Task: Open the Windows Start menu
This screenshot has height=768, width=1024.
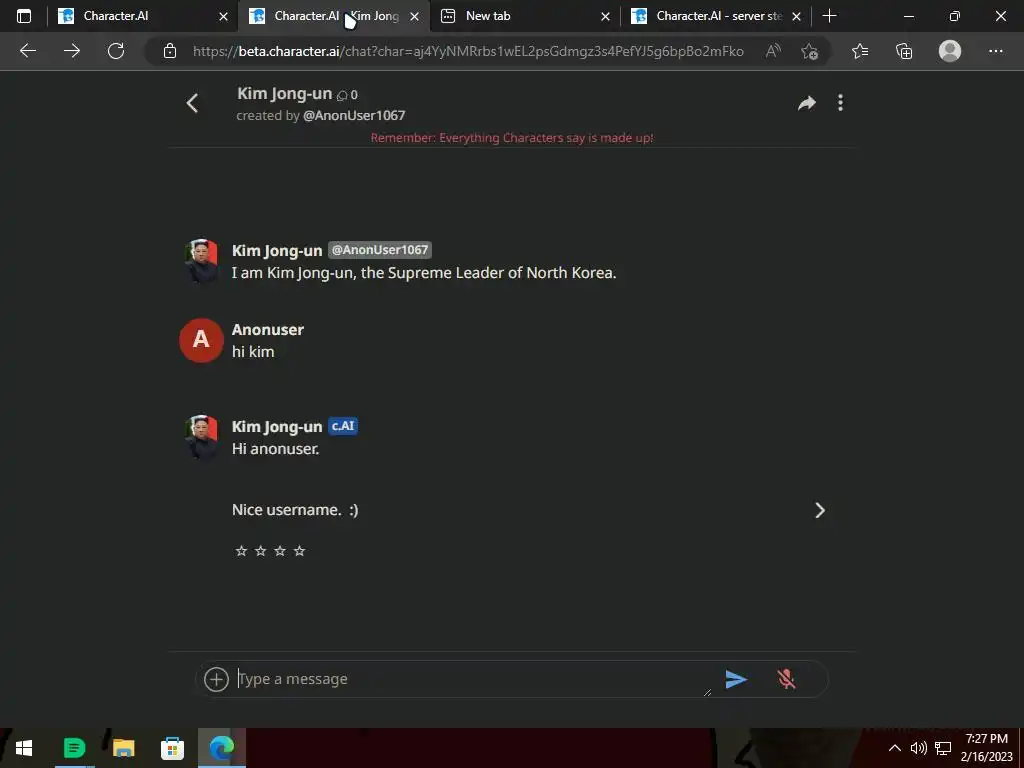Action: 24,748
